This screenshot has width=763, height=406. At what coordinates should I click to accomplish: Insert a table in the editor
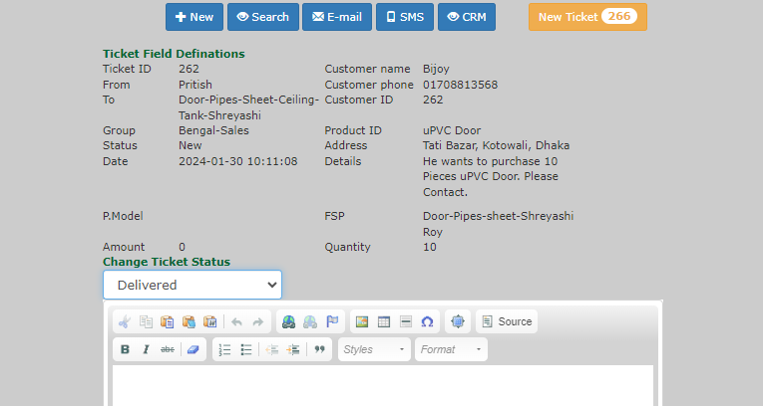tap(383, 322)
